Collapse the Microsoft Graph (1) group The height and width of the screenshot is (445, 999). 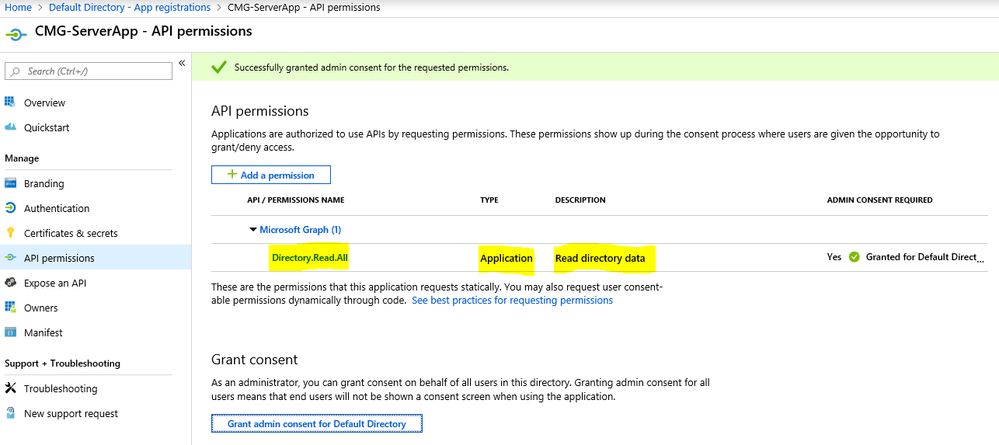[252, 230]
